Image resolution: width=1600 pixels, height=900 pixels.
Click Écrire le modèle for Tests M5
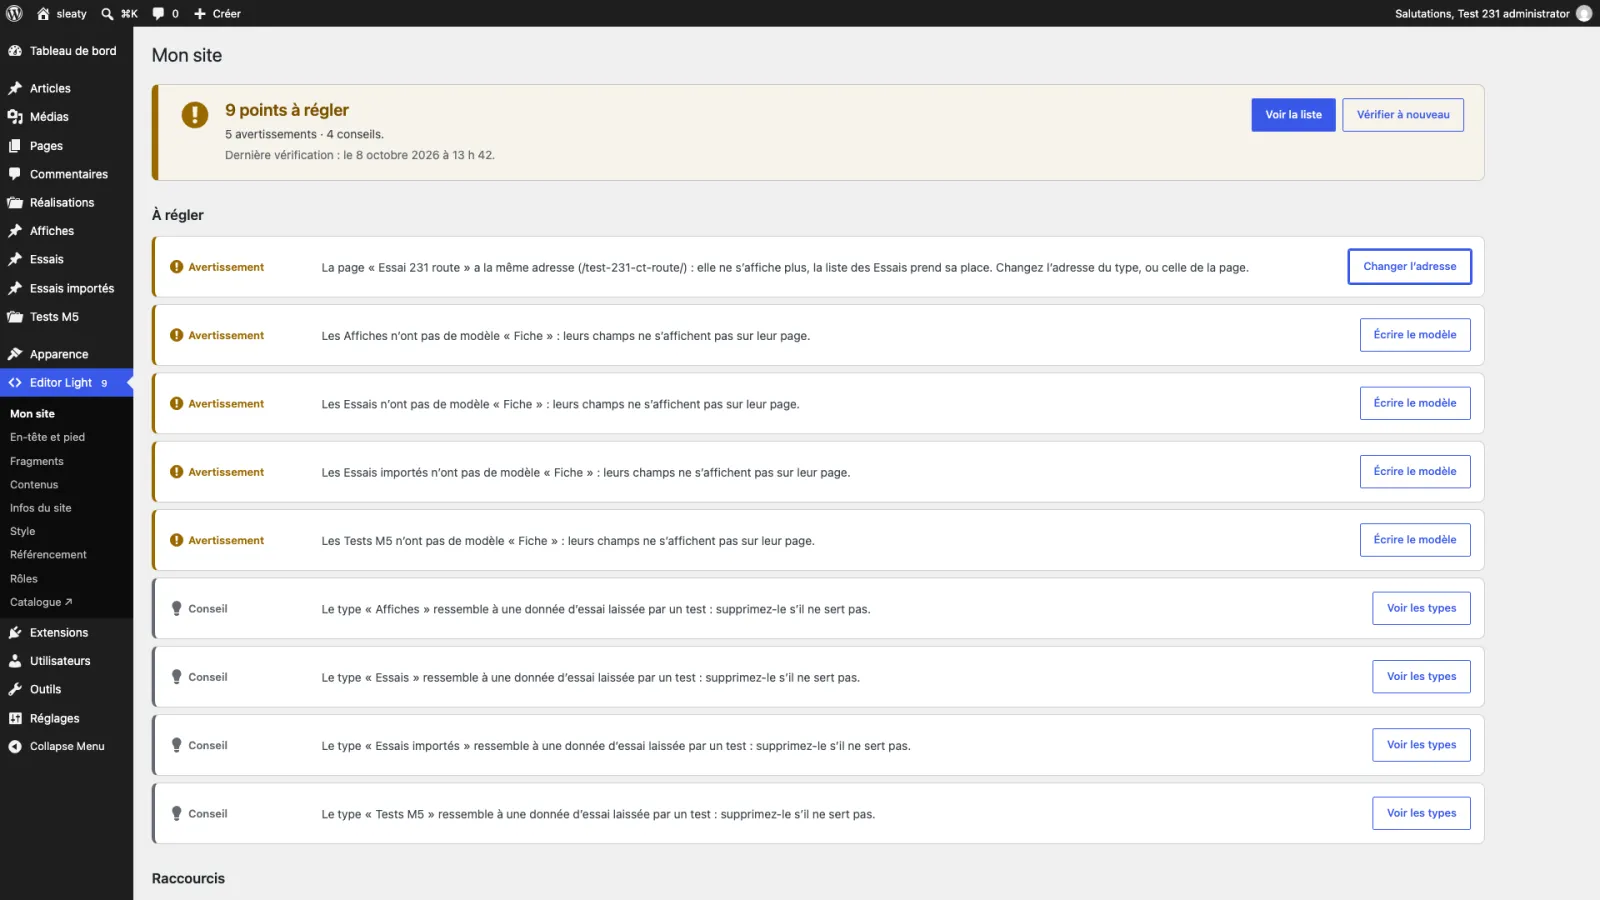point(1415,540)
